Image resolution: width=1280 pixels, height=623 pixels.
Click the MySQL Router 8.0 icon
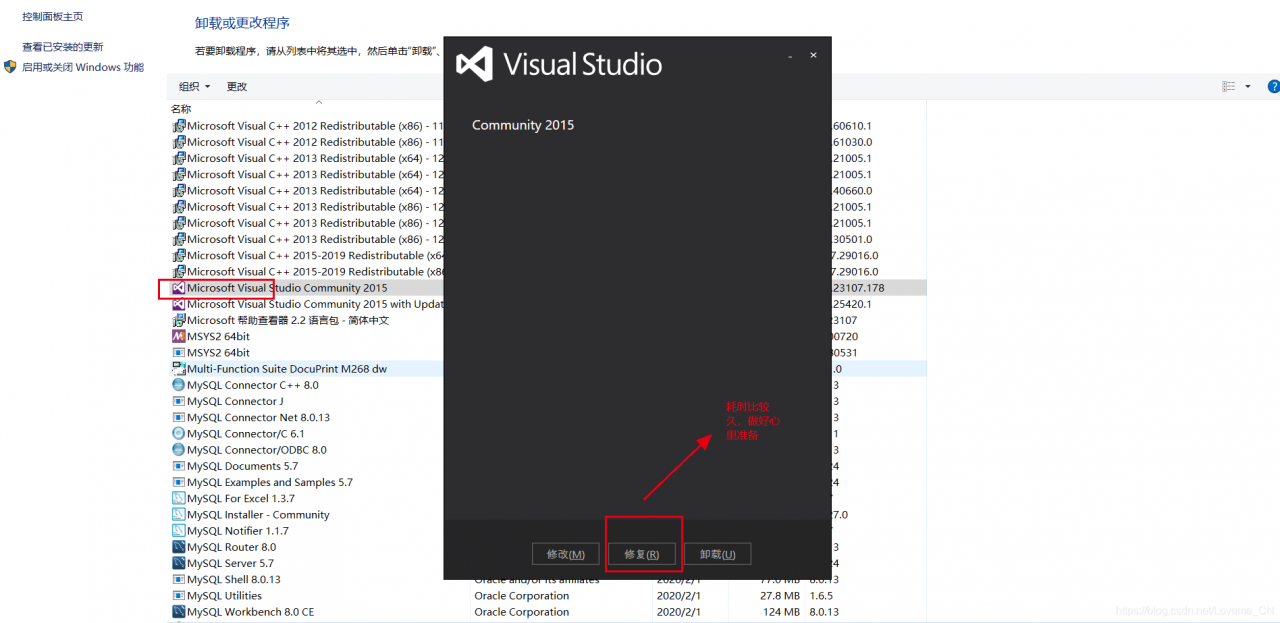point(179,547)
